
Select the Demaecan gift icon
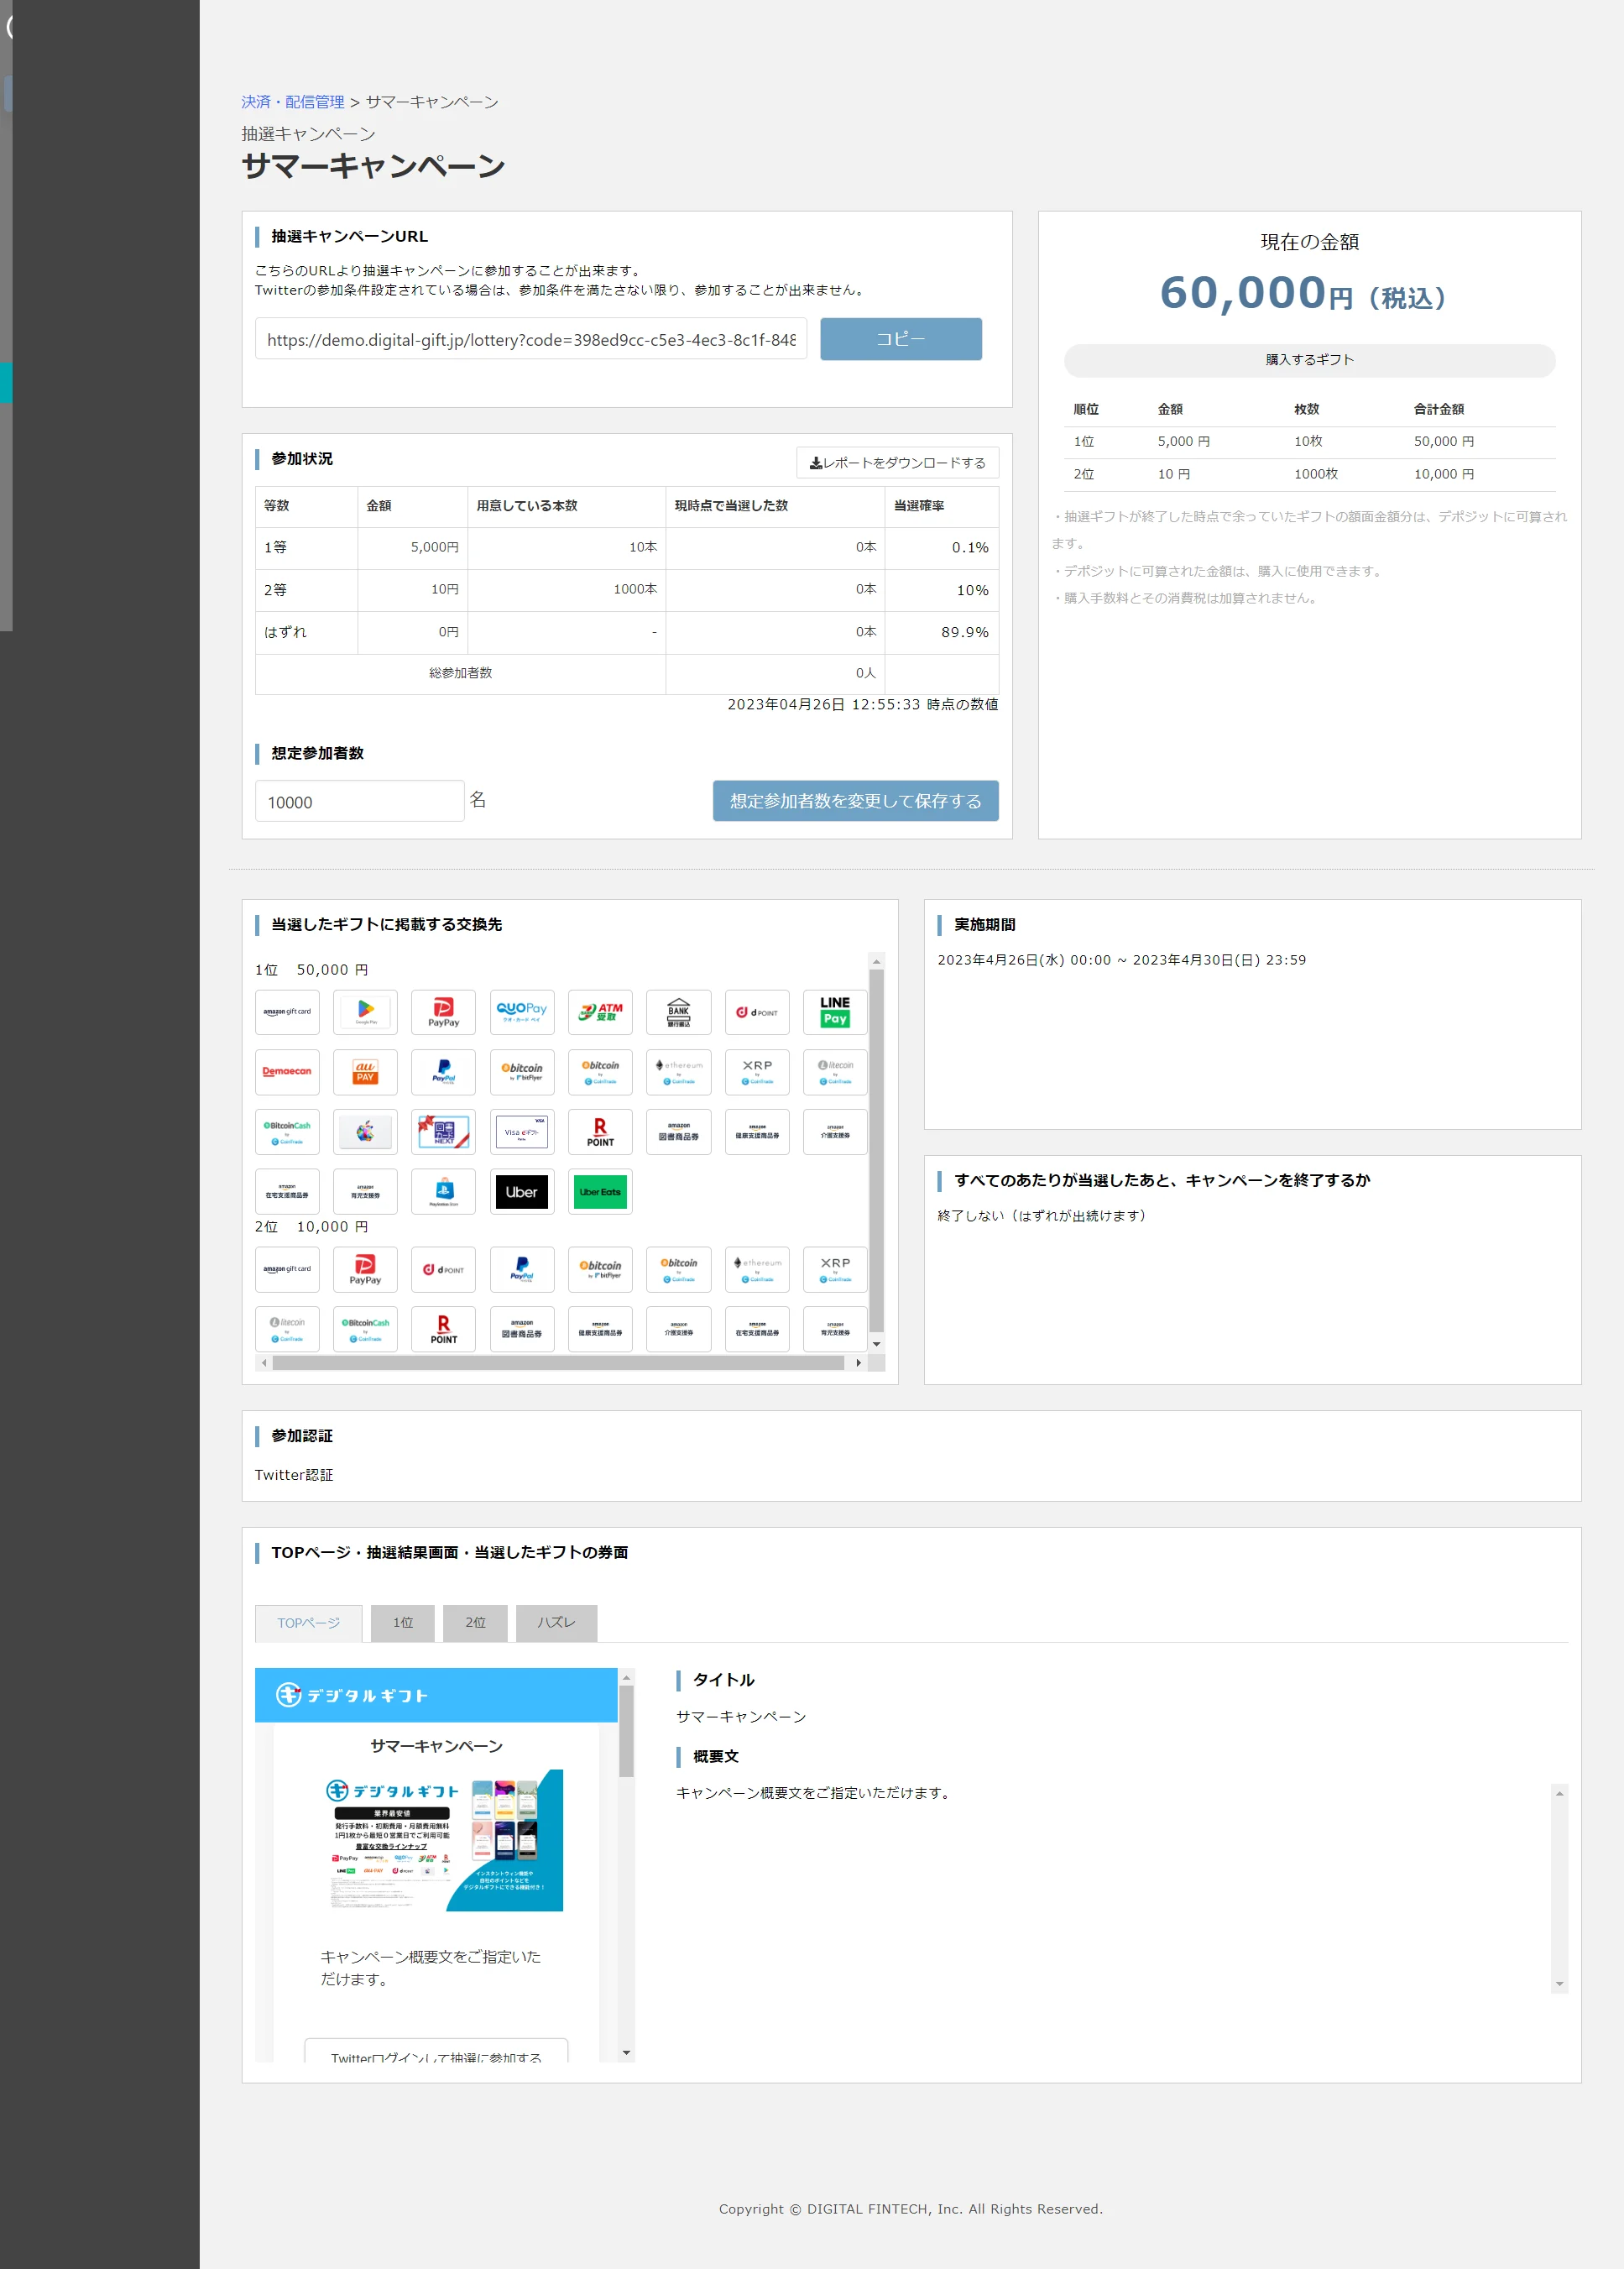point(287,1072)
